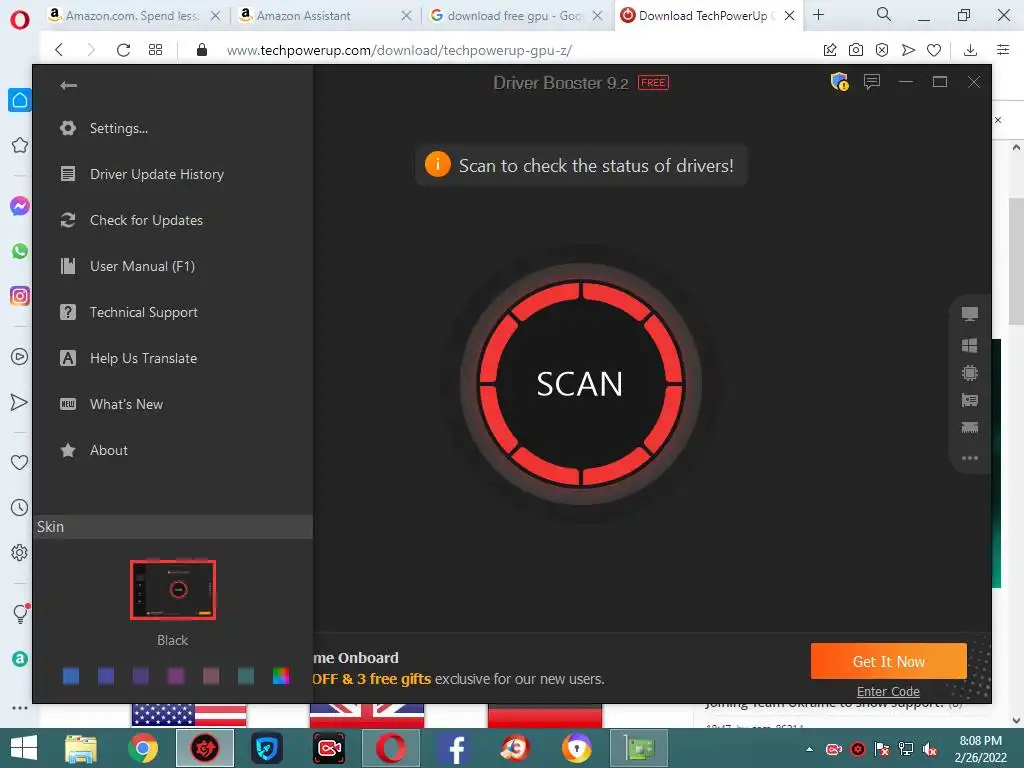
Task: Open Opera sidebar settings gear
Action: [20, 552]
